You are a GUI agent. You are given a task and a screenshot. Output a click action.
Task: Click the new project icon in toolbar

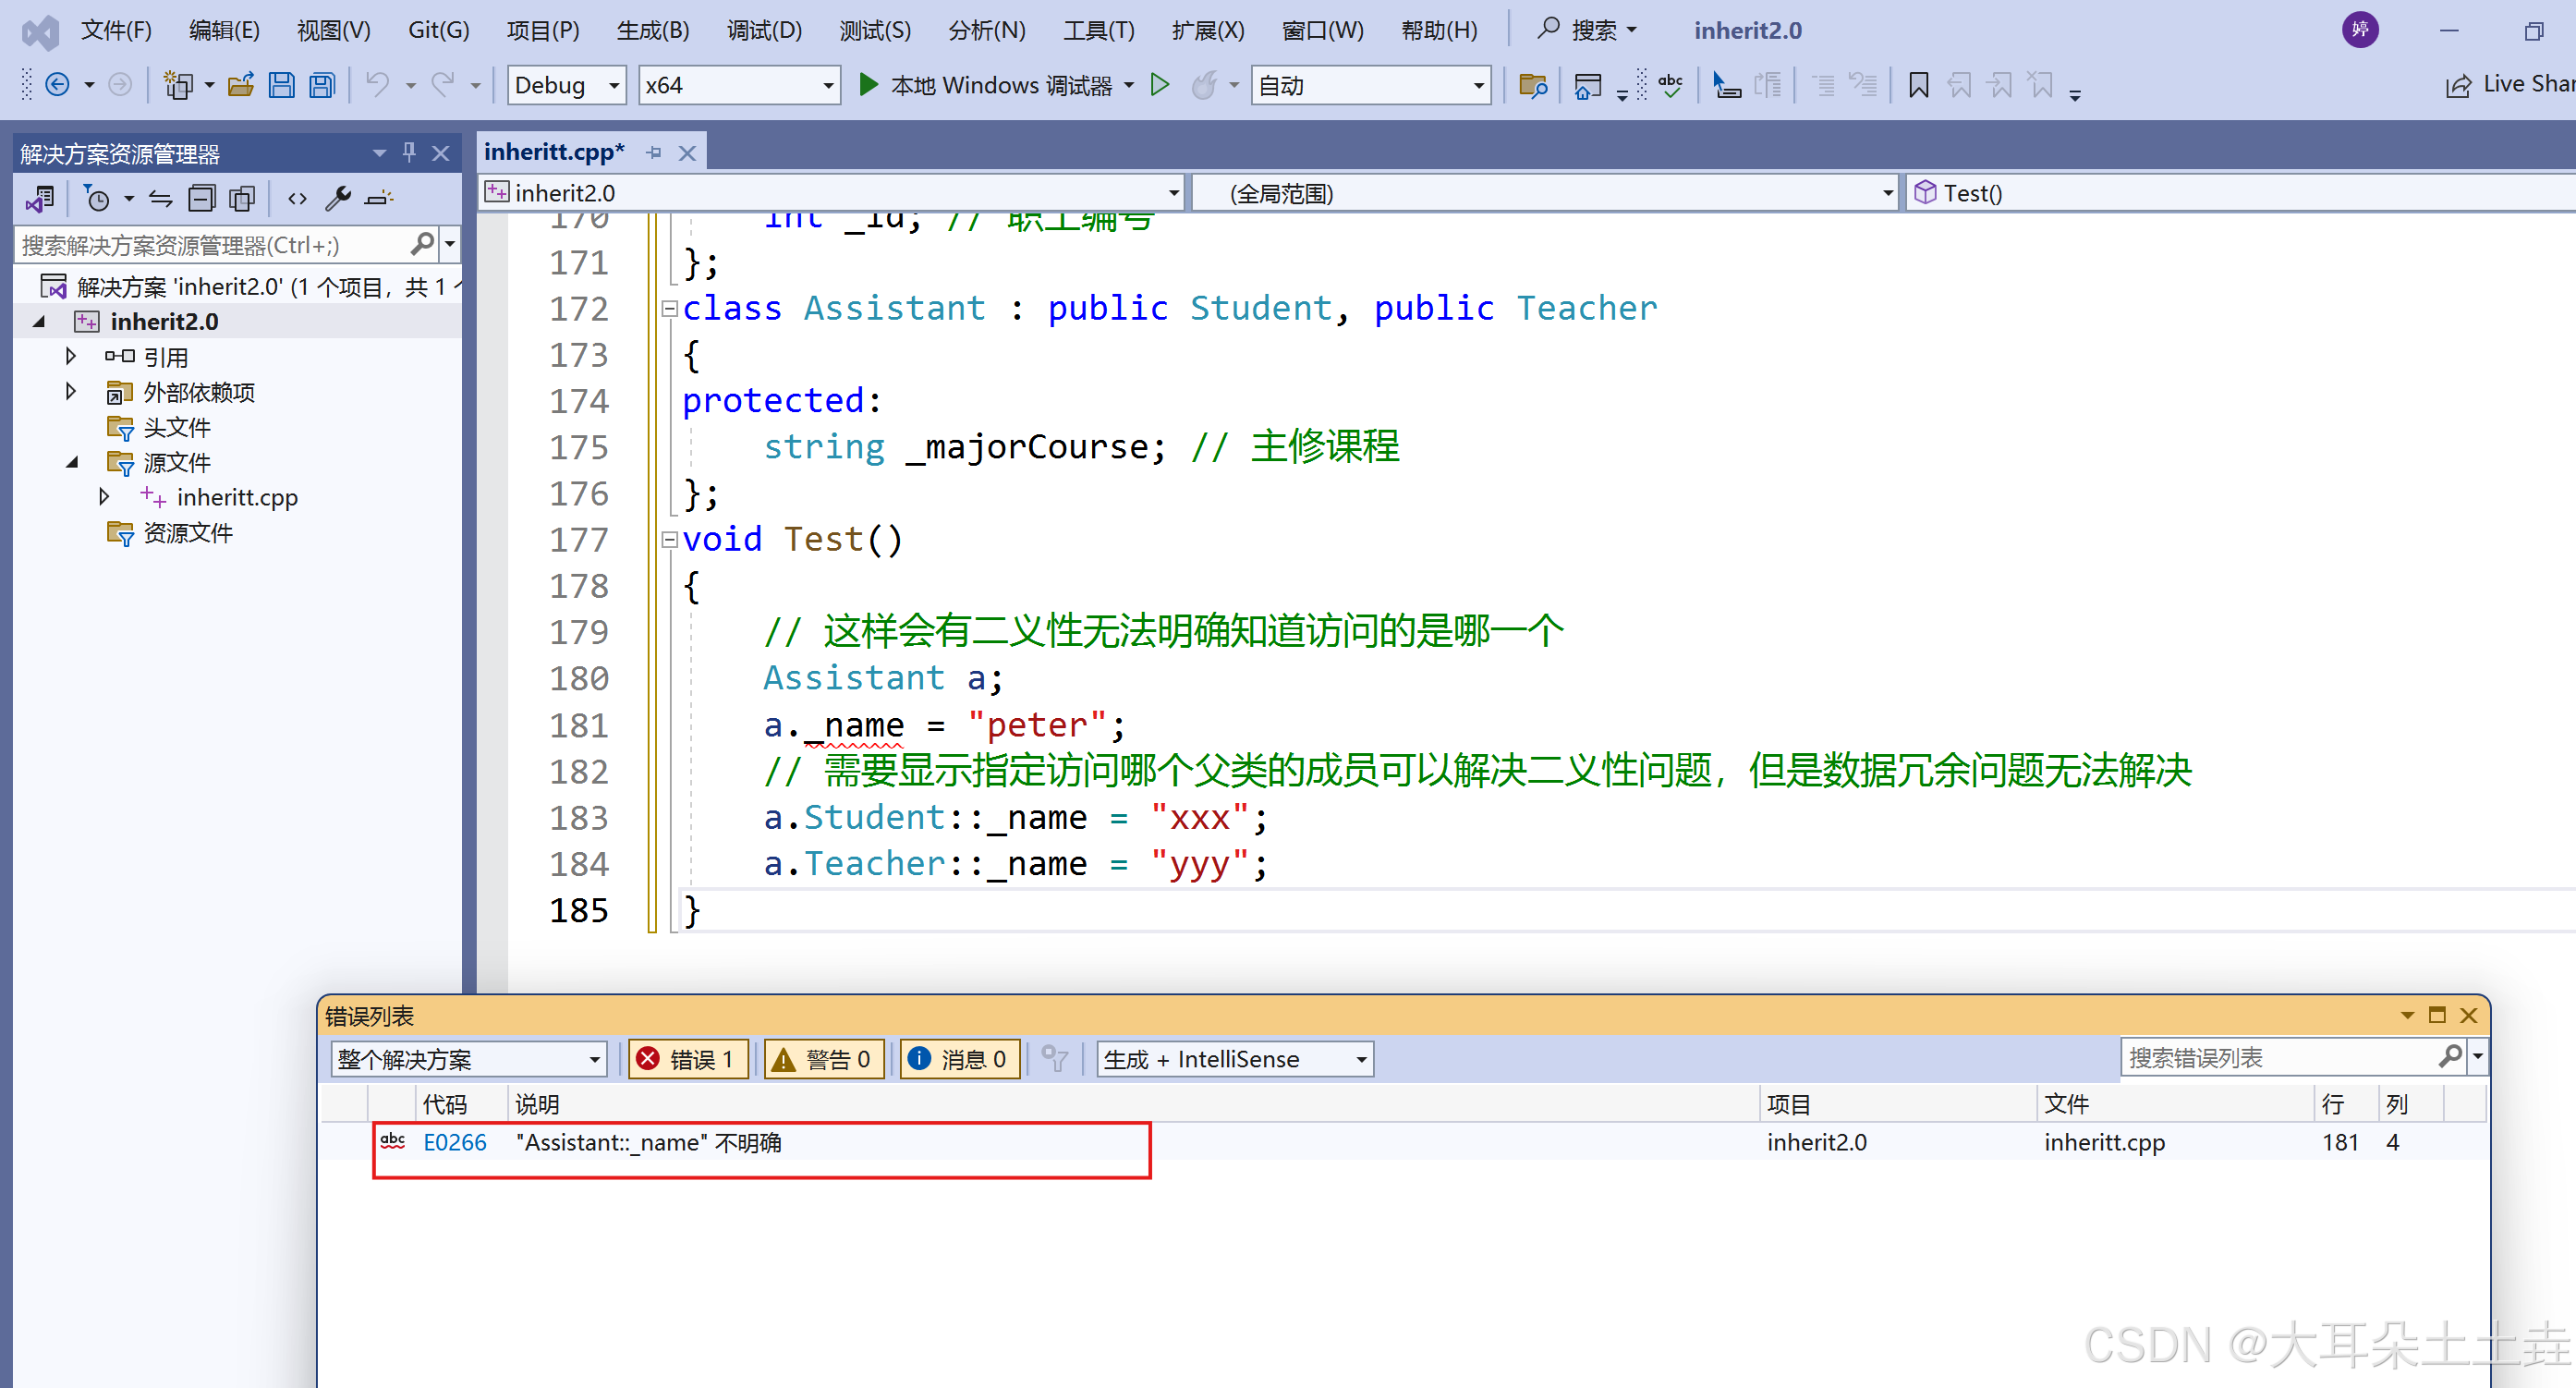click(178, 85)
